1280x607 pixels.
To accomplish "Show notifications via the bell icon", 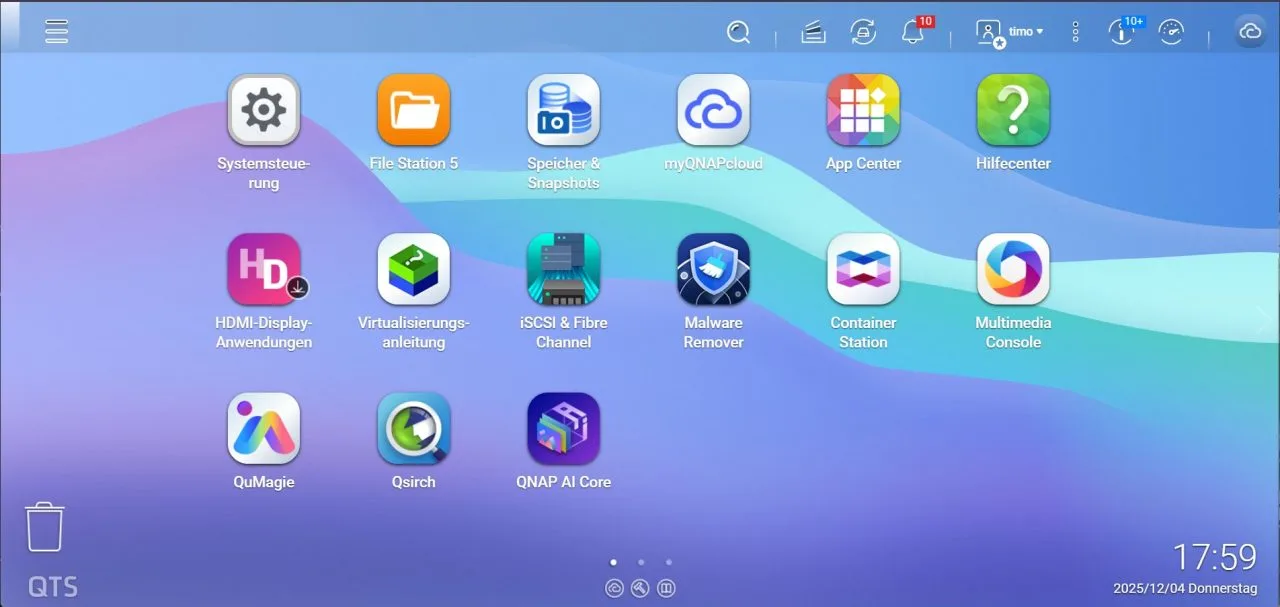I will (x=912, y=32).
